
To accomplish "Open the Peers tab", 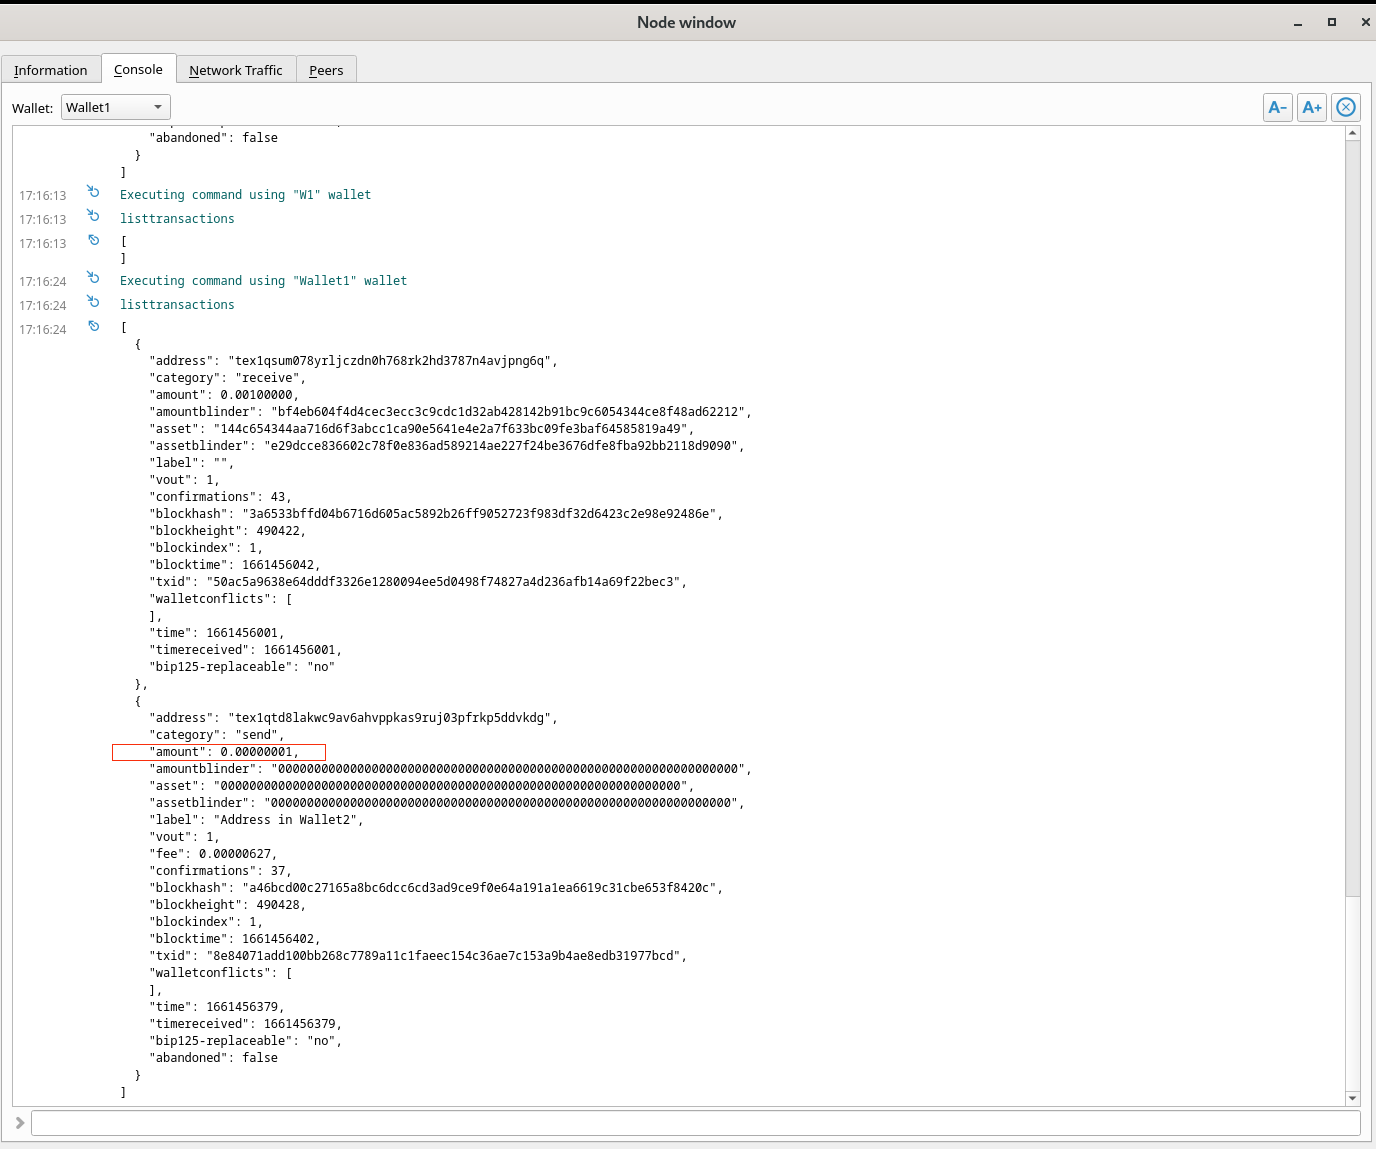I will 326,69.
